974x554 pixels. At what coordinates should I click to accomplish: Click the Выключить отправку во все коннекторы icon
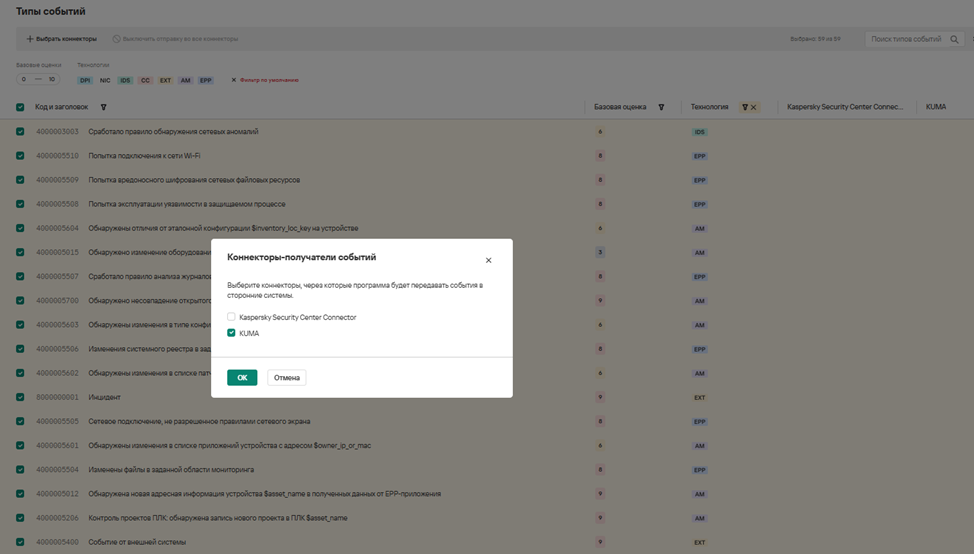(117, 39)
